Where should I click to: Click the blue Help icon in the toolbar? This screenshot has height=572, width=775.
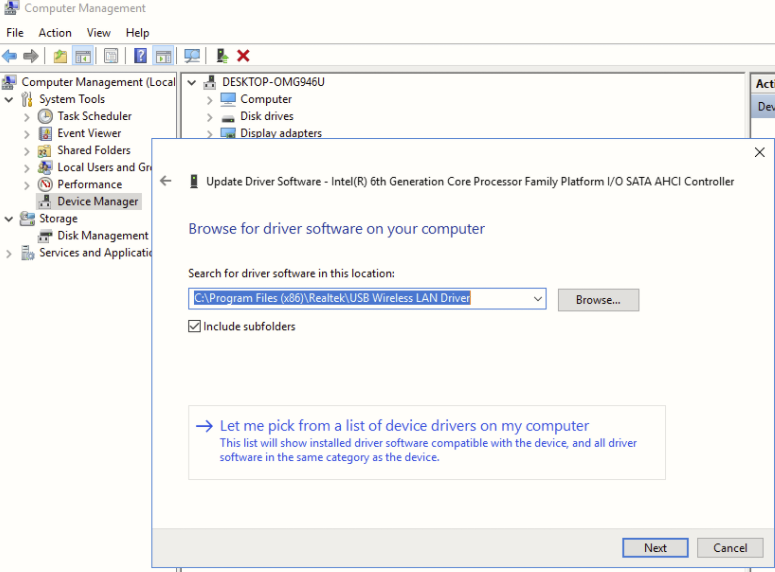[141, 56]
